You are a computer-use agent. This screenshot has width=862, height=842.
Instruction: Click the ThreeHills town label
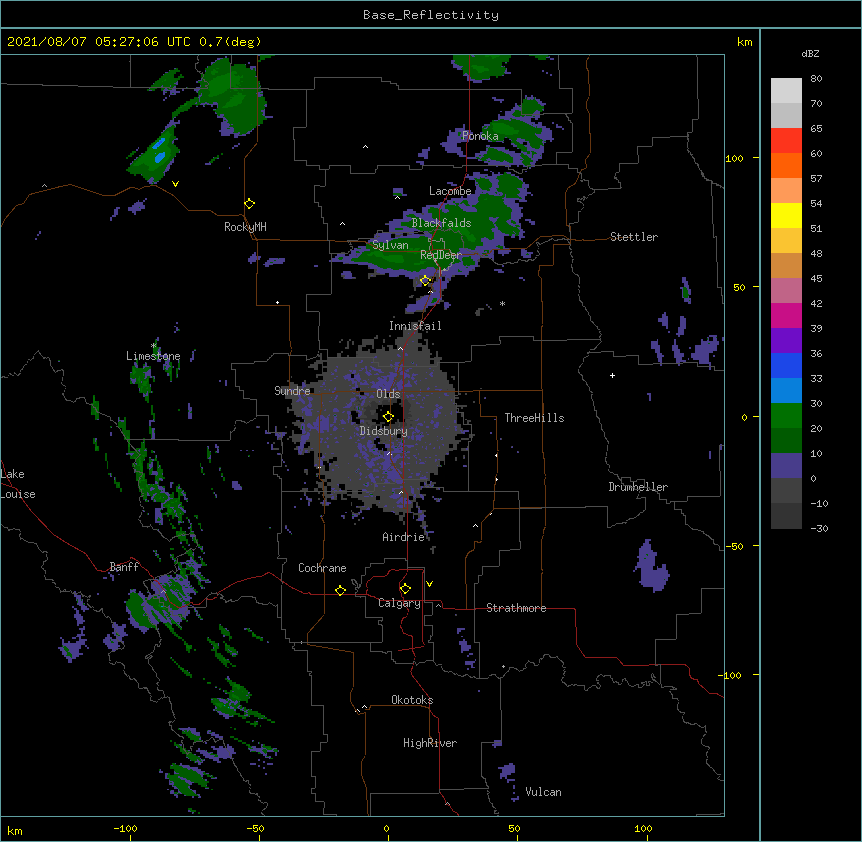tap(534, 418)
